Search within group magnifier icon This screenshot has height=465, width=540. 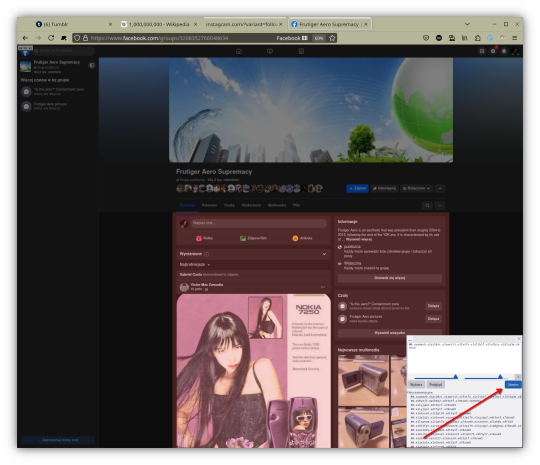(x=427, y=206)
